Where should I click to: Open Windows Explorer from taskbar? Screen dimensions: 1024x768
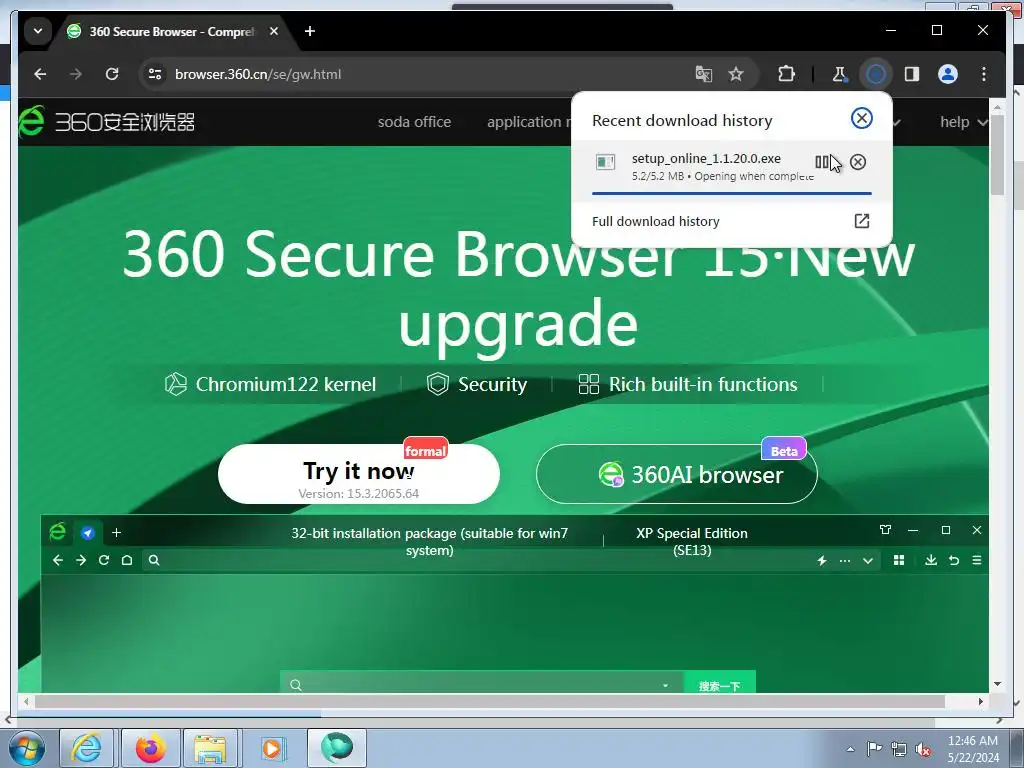click(x=210, y=748)
